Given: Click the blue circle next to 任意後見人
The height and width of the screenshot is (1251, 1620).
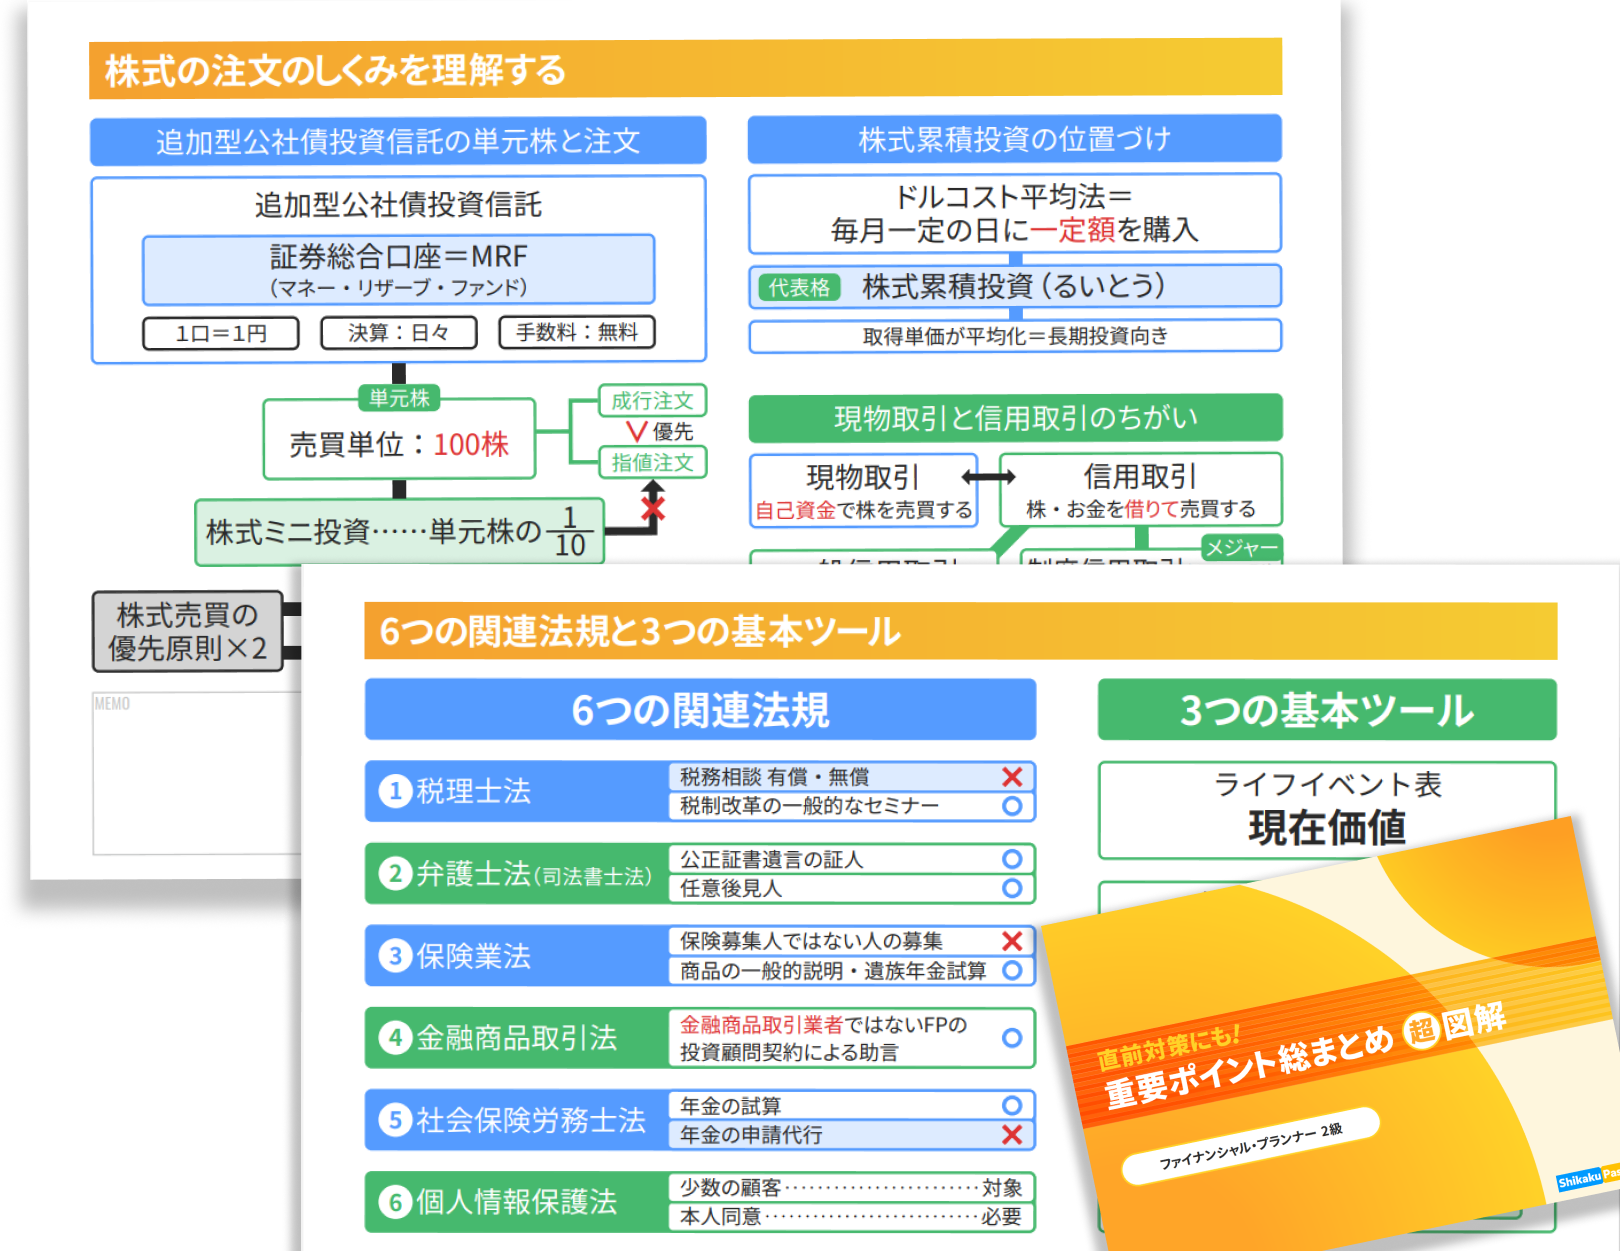Looking at the screenshot, I should [x=1012, y=888].
